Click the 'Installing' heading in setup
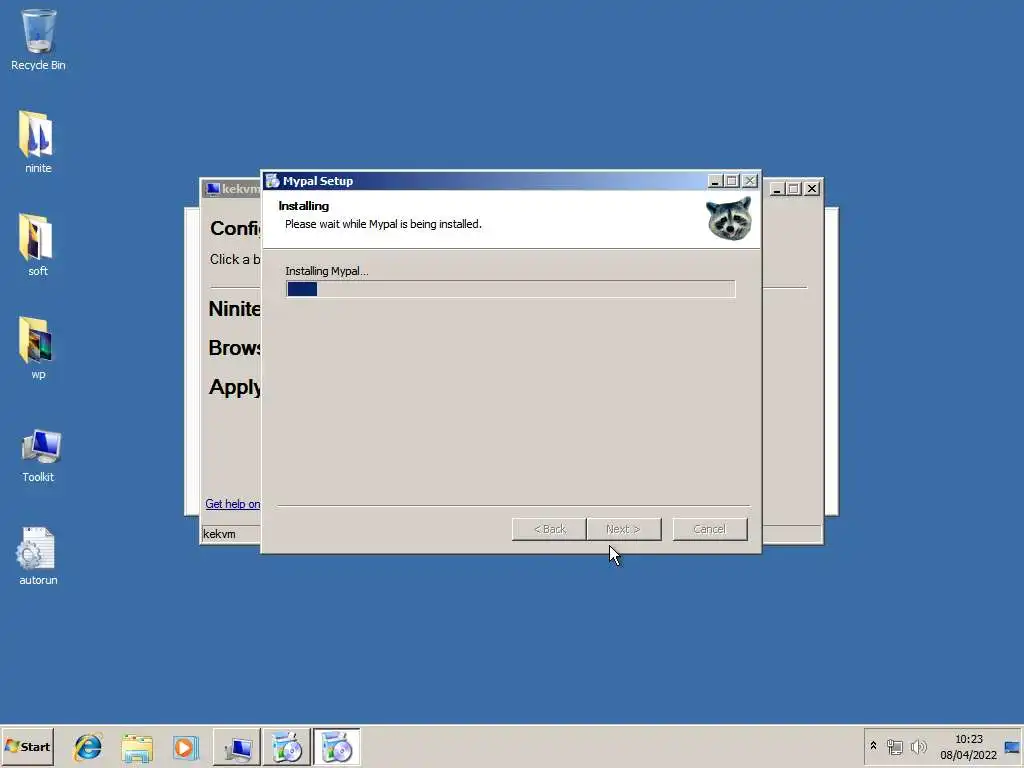The image size is (1024, 768). (304, 206)
